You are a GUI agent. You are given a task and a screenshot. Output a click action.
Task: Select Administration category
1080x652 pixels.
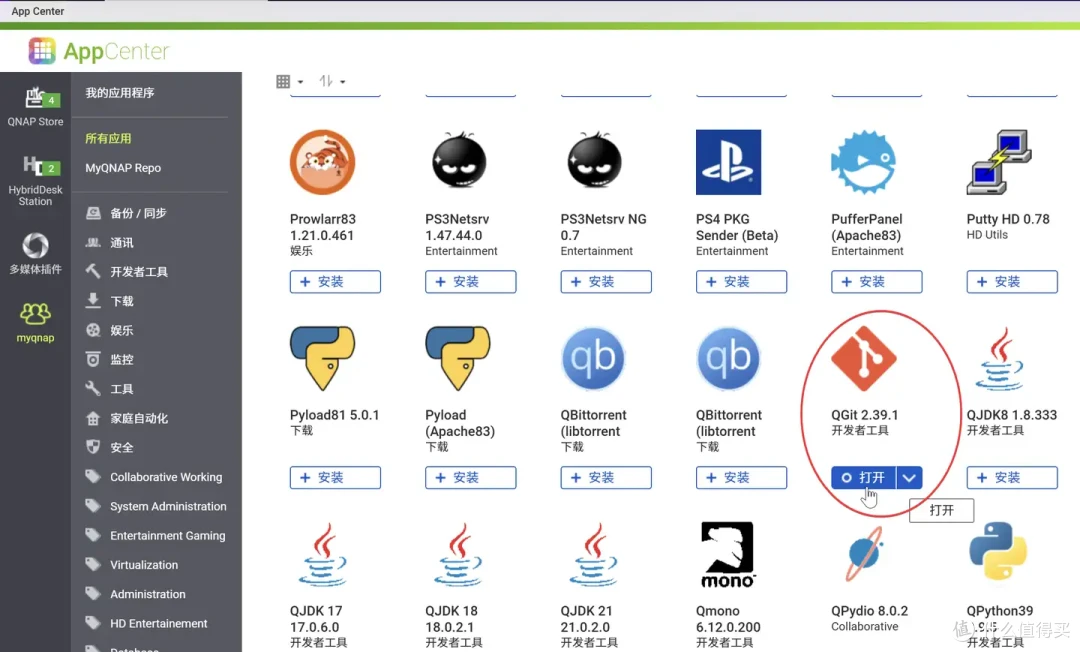coord(147,594)
